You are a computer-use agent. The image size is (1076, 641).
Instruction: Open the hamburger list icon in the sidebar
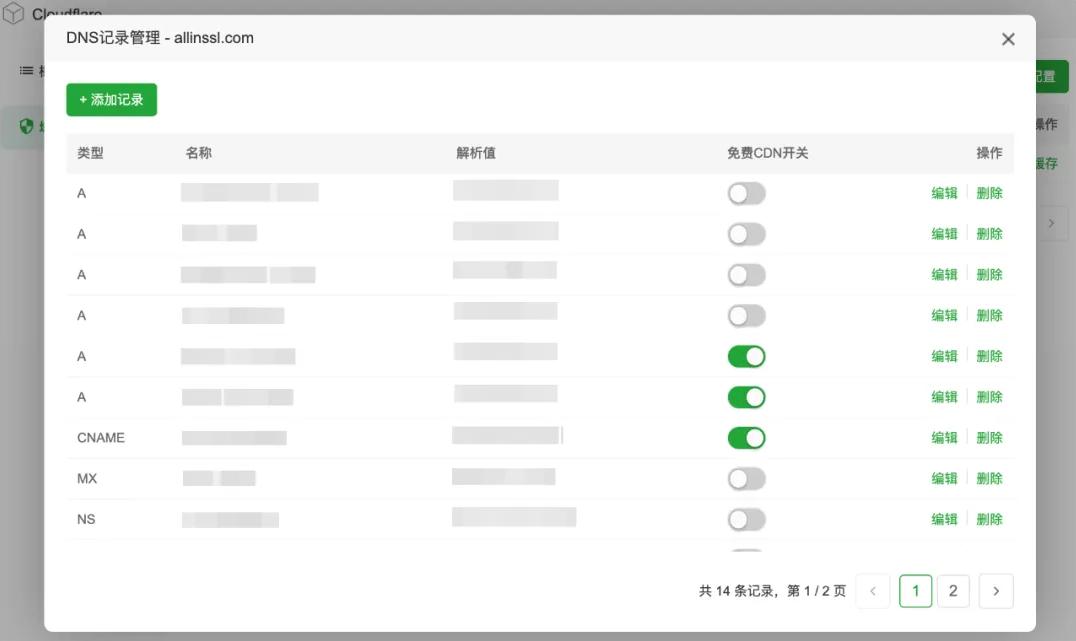[24, 70]
